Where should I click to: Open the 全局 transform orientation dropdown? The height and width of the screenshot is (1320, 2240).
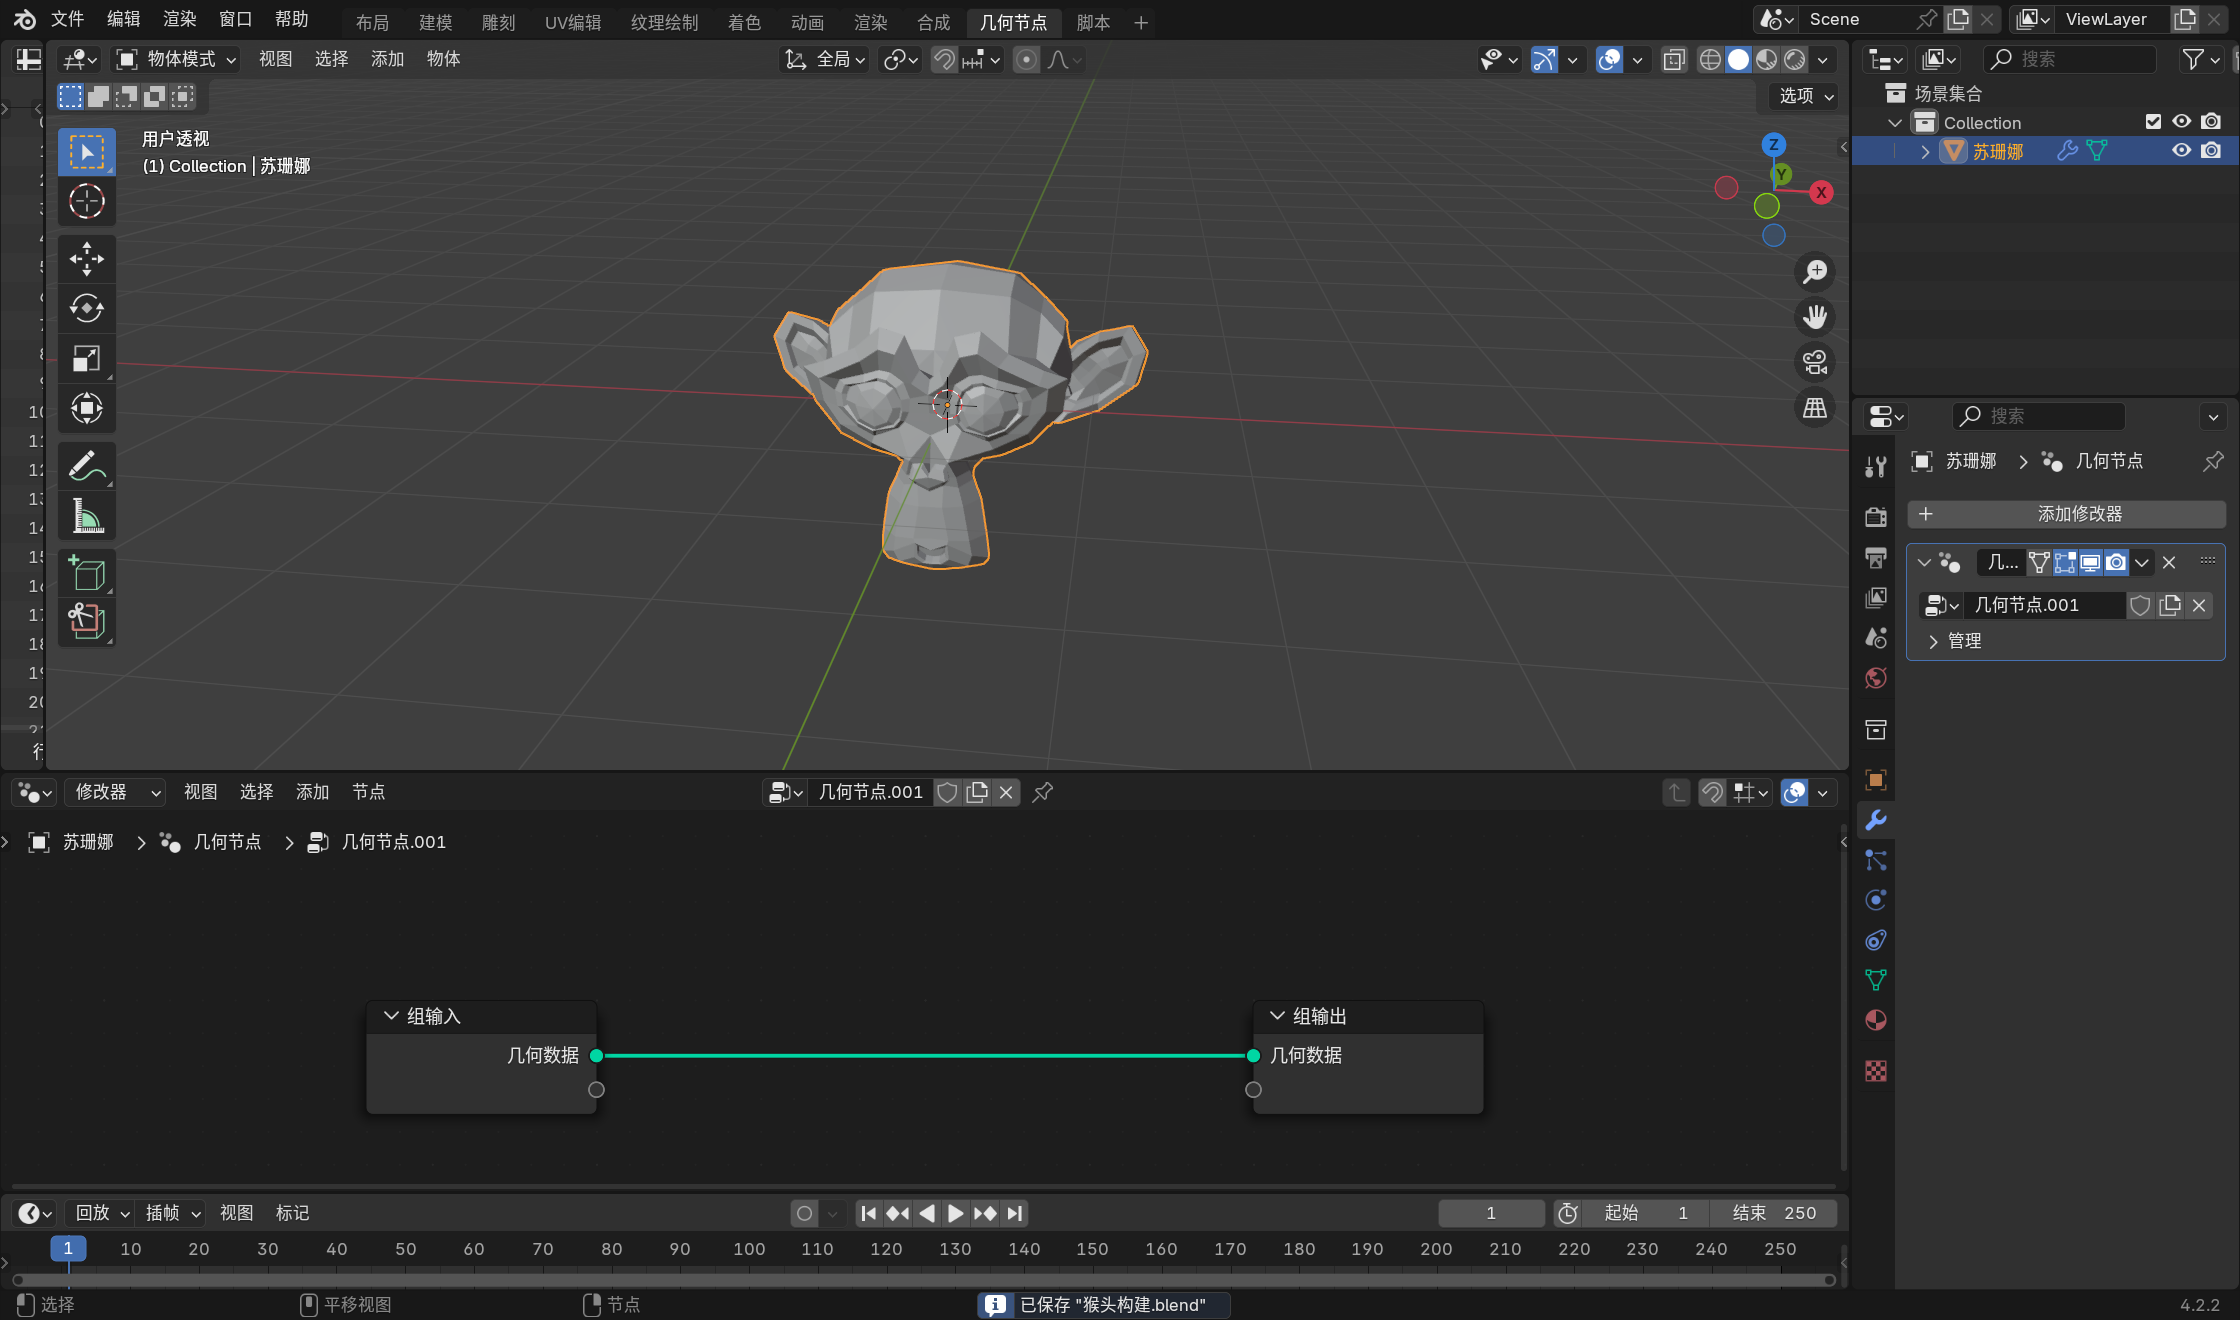(x=825, y=60)
